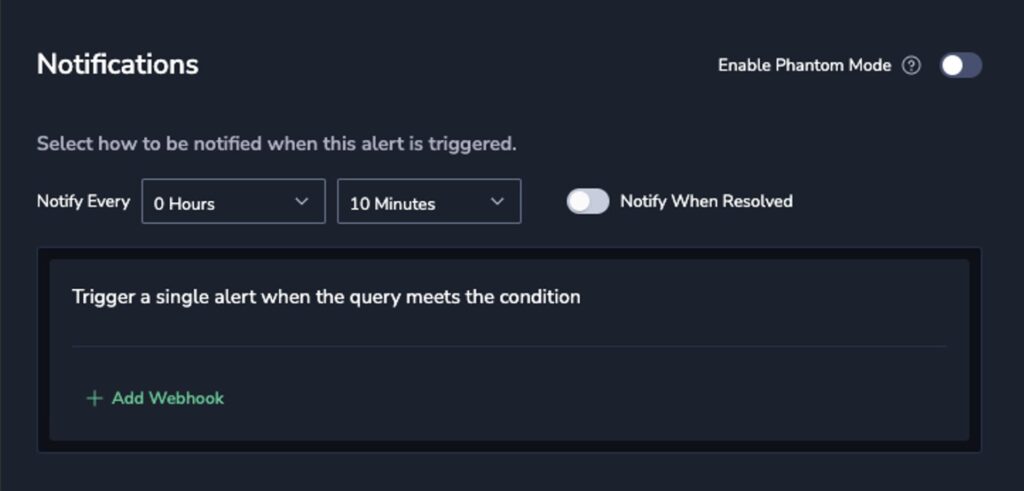This screenshot has height=491, width=1024.
Task: Click the Phantom Mode help question-mark icon
Action: click(x=912, y=65)
